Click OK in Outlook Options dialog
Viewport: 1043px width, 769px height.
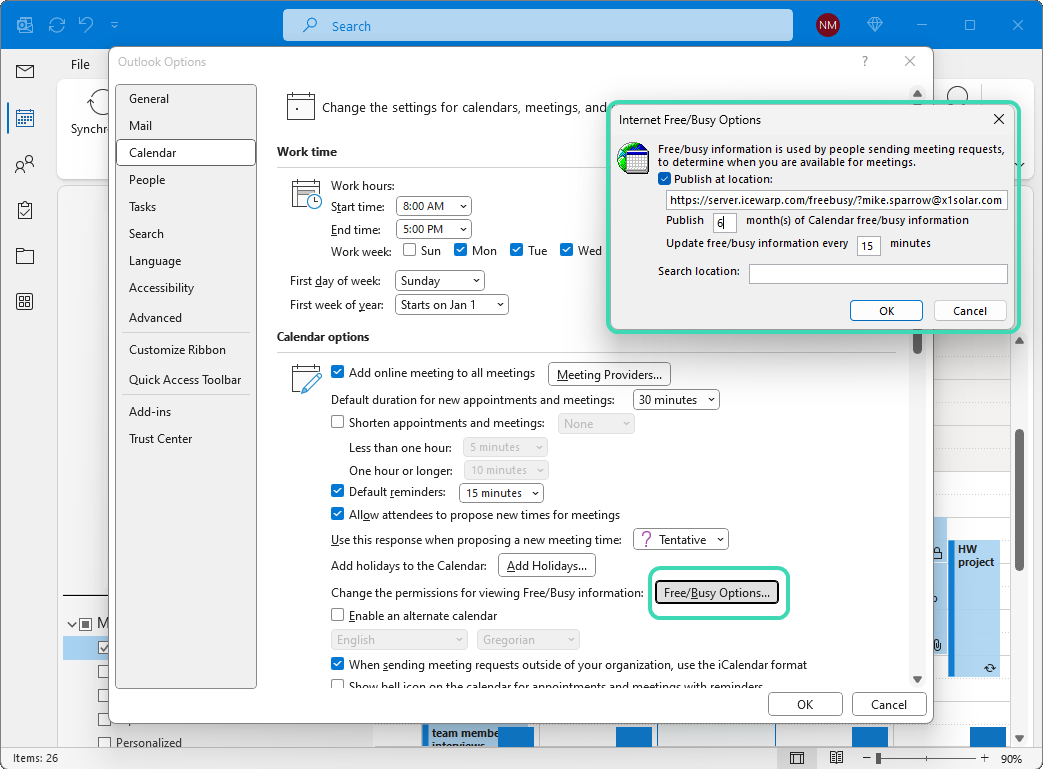click(x=805, y=704)
